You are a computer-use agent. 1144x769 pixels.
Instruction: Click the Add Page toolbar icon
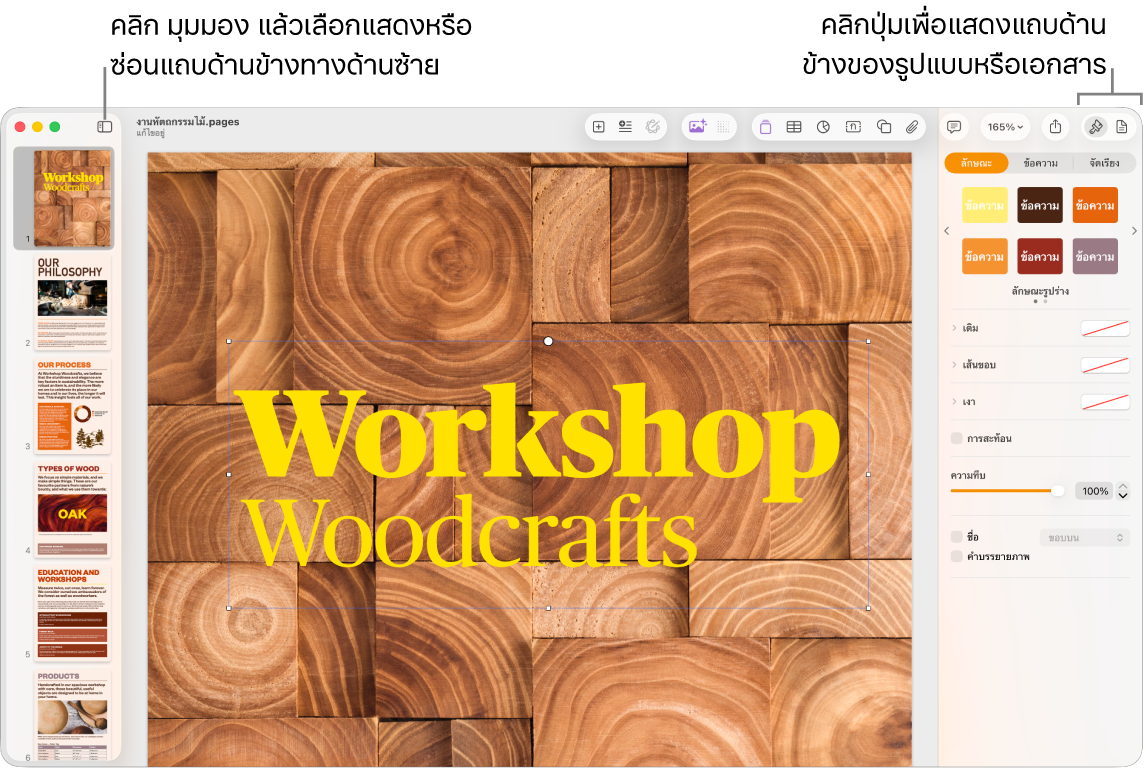pyautogui.click(x=598, y=127)
